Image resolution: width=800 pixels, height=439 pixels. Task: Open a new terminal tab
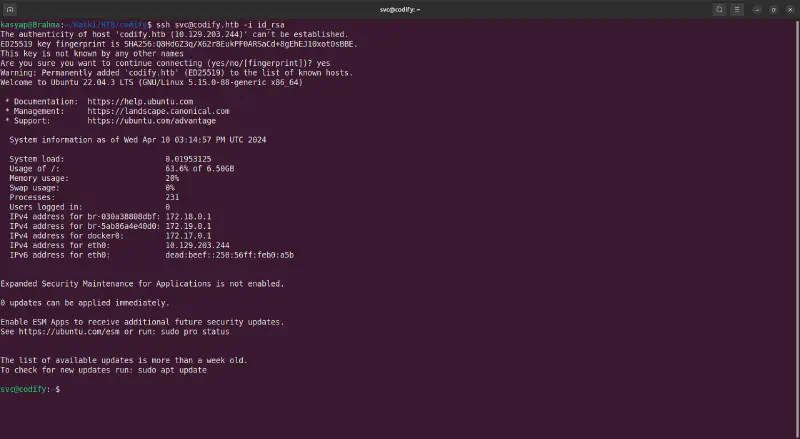click(x=10, y=9)
